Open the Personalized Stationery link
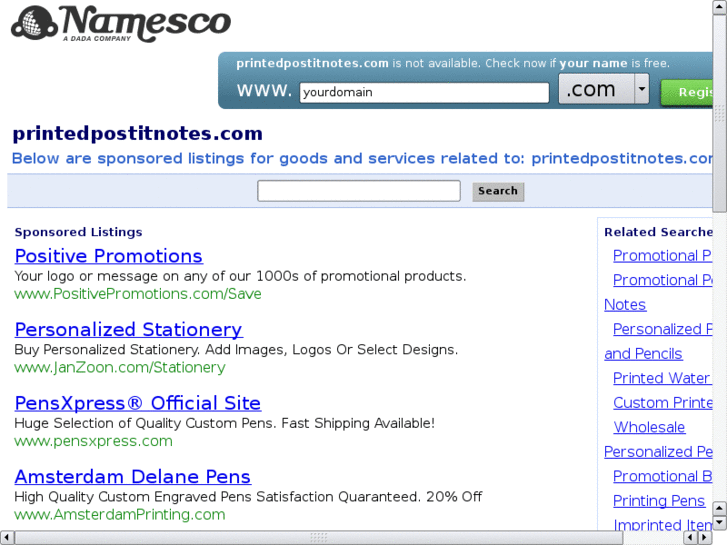This screenshot has height=545, width=727. click(x=128, y=330)
